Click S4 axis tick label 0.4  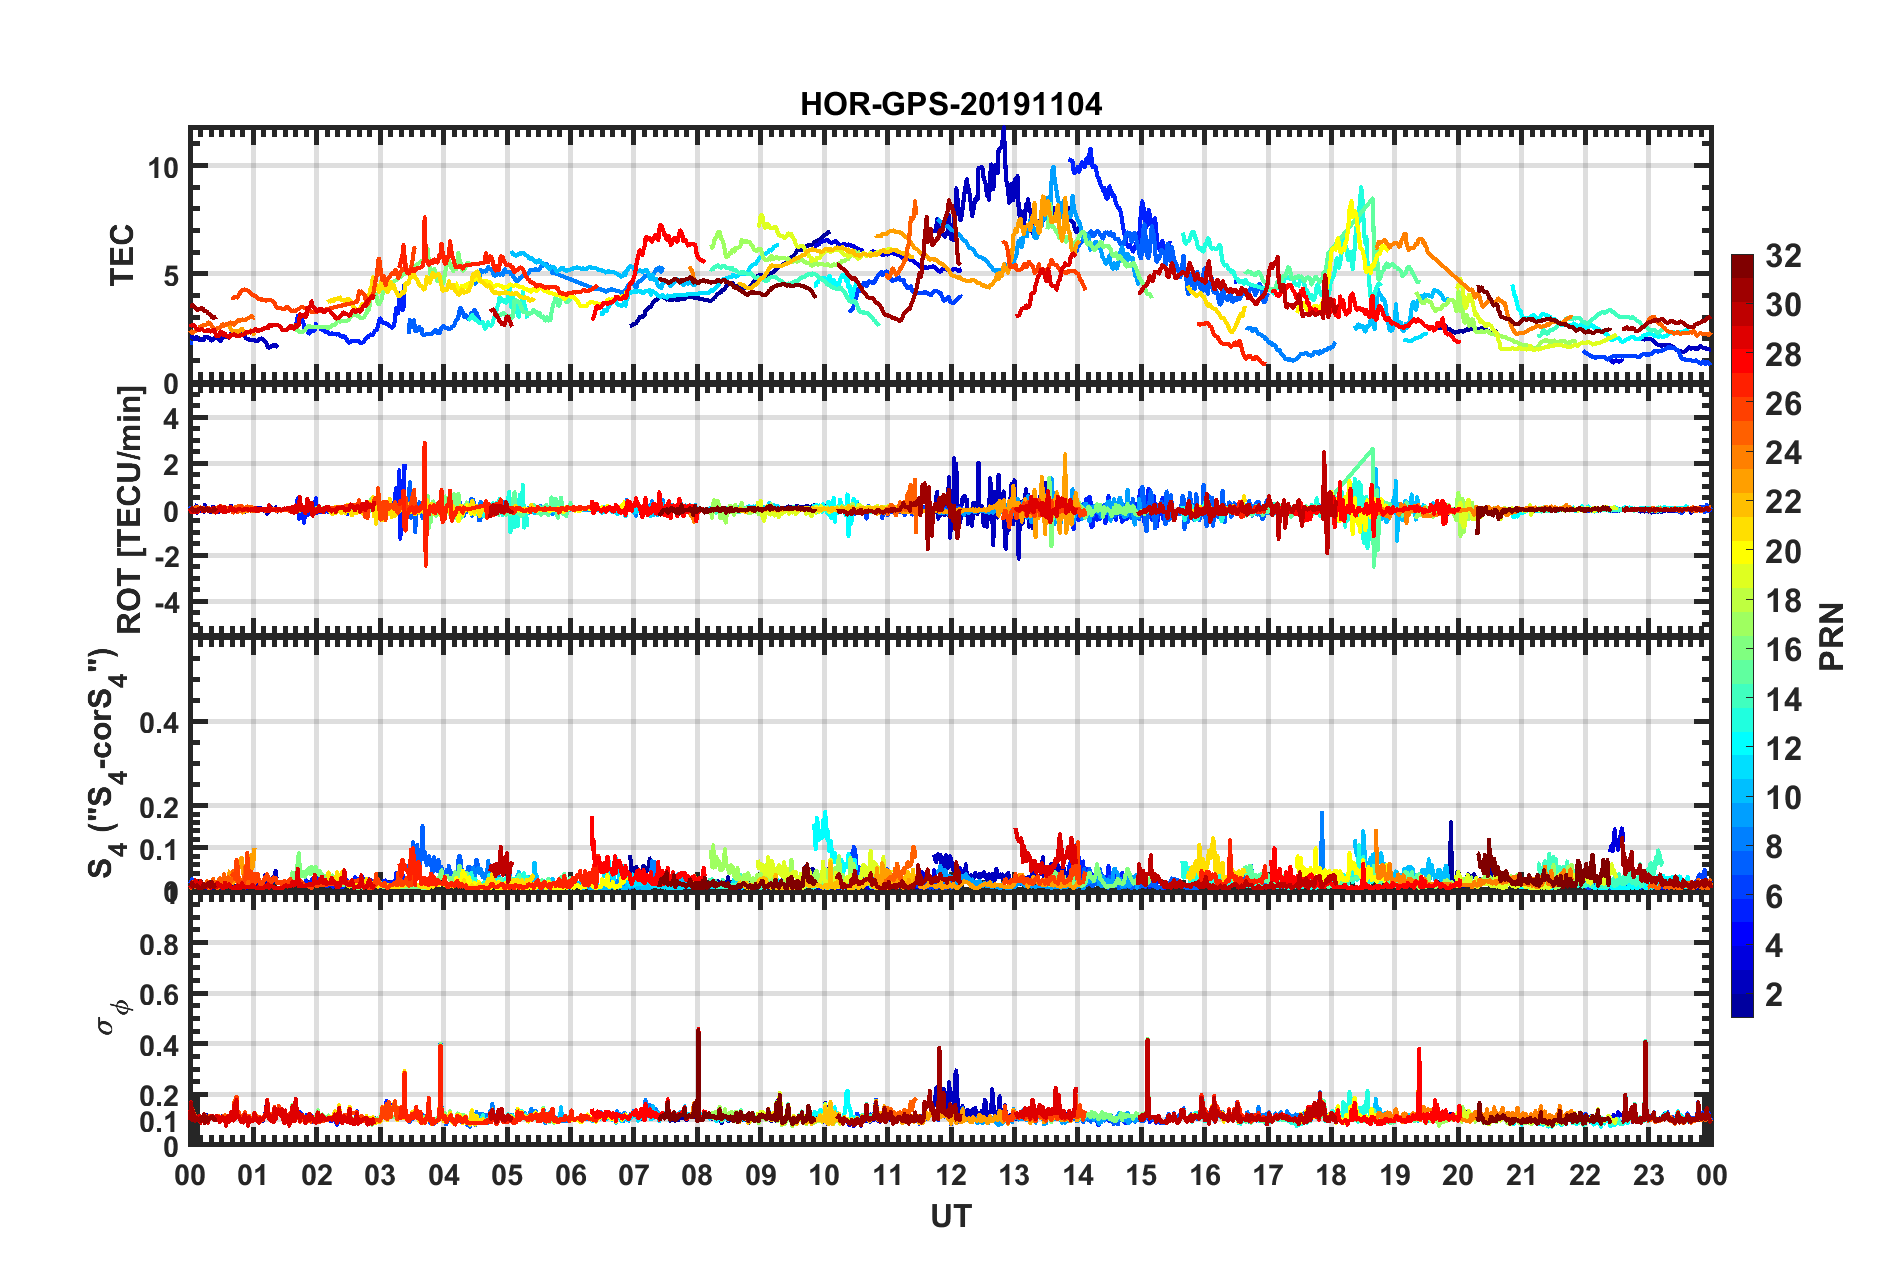click(x=160, y=722)
